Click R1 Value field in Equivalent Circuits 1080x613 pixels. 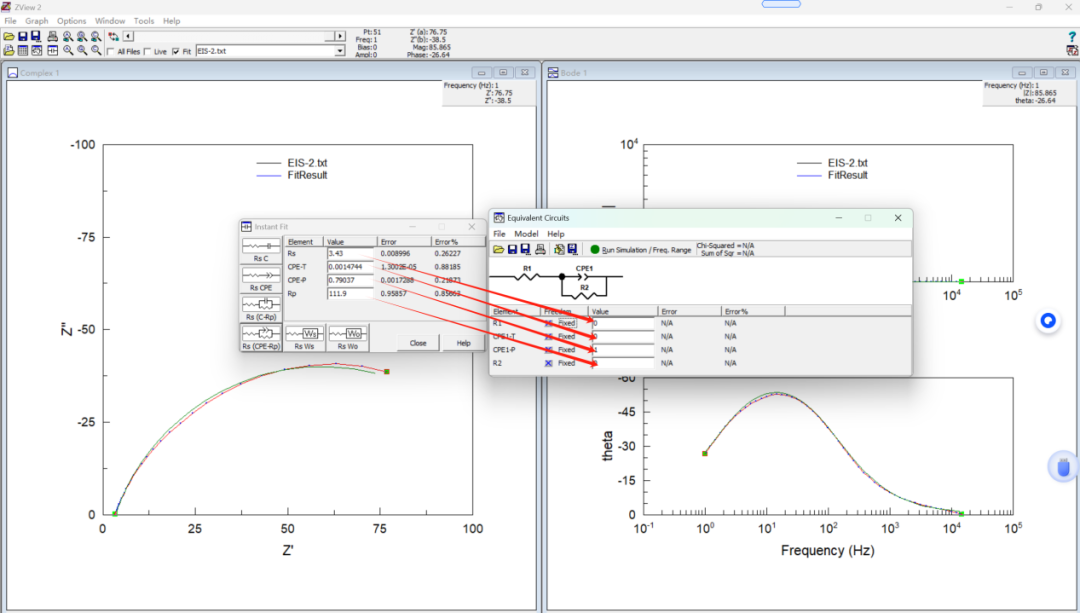click(622, 323)
